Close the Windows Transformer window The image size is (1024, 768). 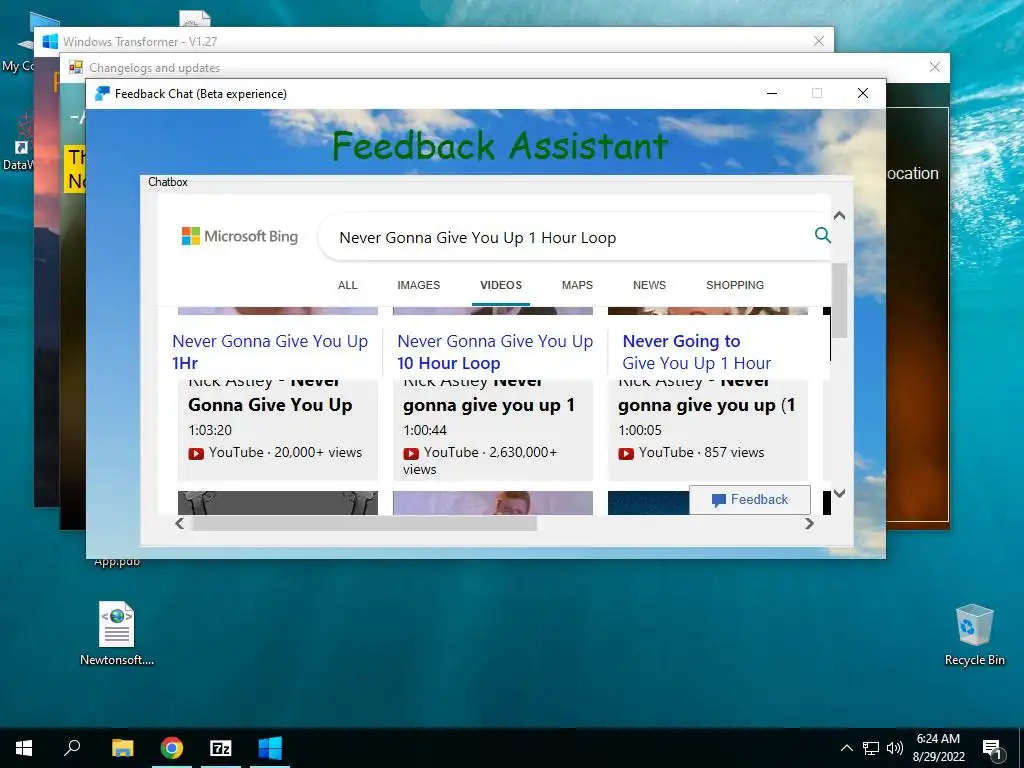click(x=819, y=41)
